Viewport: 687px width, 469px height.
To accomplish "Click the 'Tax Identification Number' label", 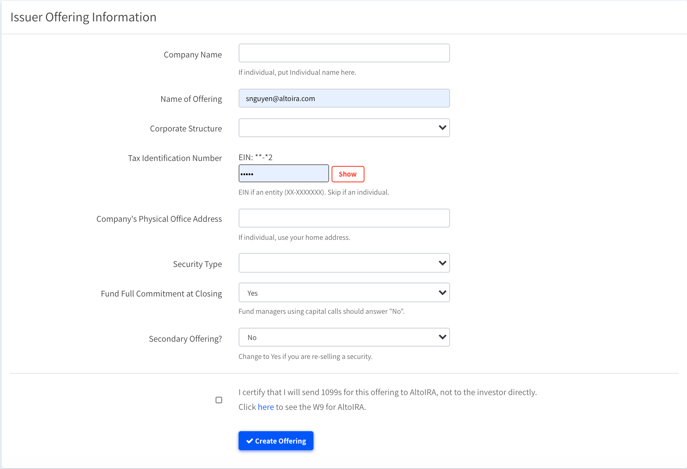I will [175, 158].
